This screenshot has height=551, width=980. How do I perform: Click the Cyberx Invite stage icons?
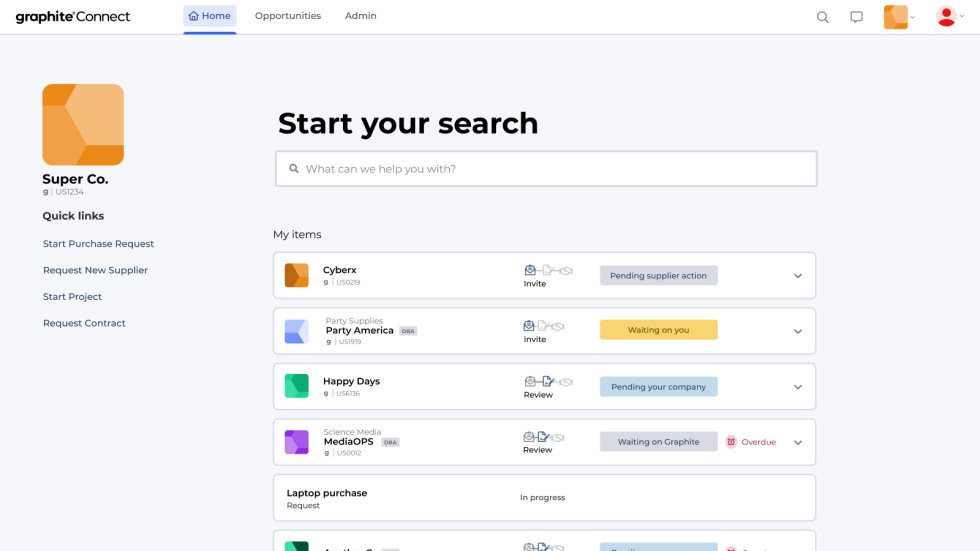548,270
